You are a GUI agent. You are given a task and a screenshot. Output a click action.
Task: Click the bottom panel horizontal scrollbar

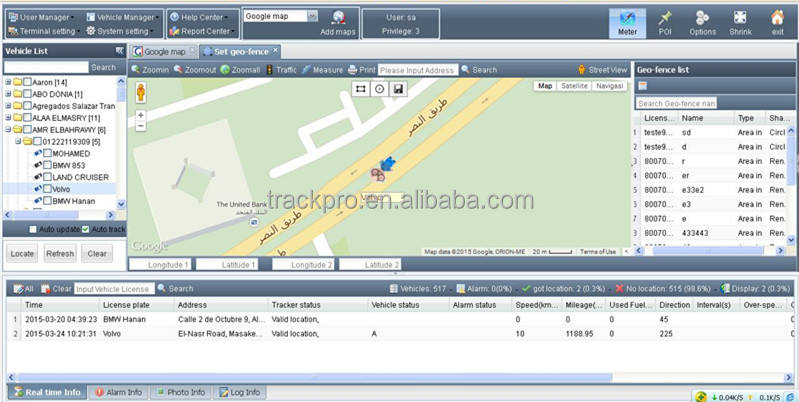click(315, 378)
